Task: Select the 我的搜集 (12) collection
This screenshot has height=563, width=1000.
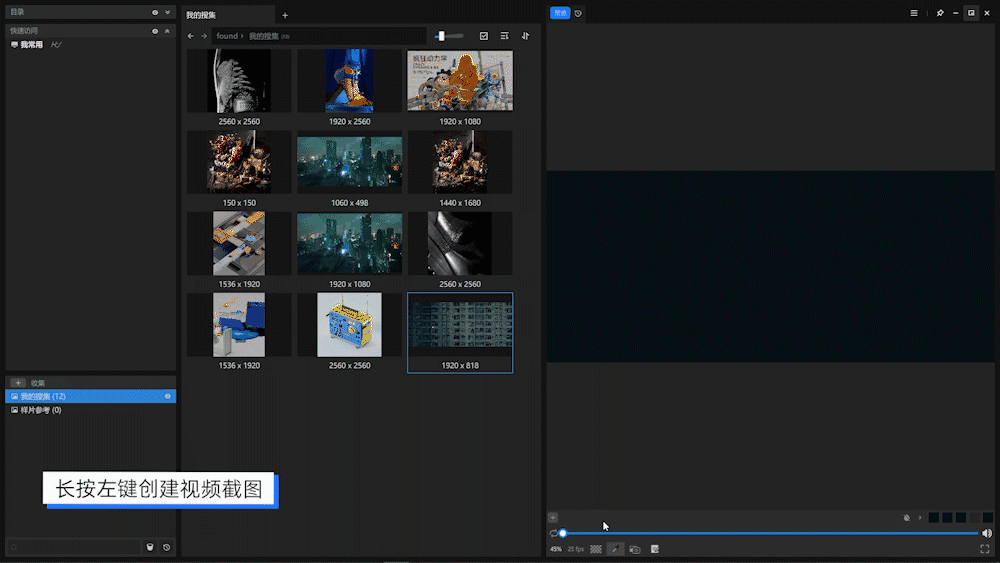Action: tap(91, 397)
